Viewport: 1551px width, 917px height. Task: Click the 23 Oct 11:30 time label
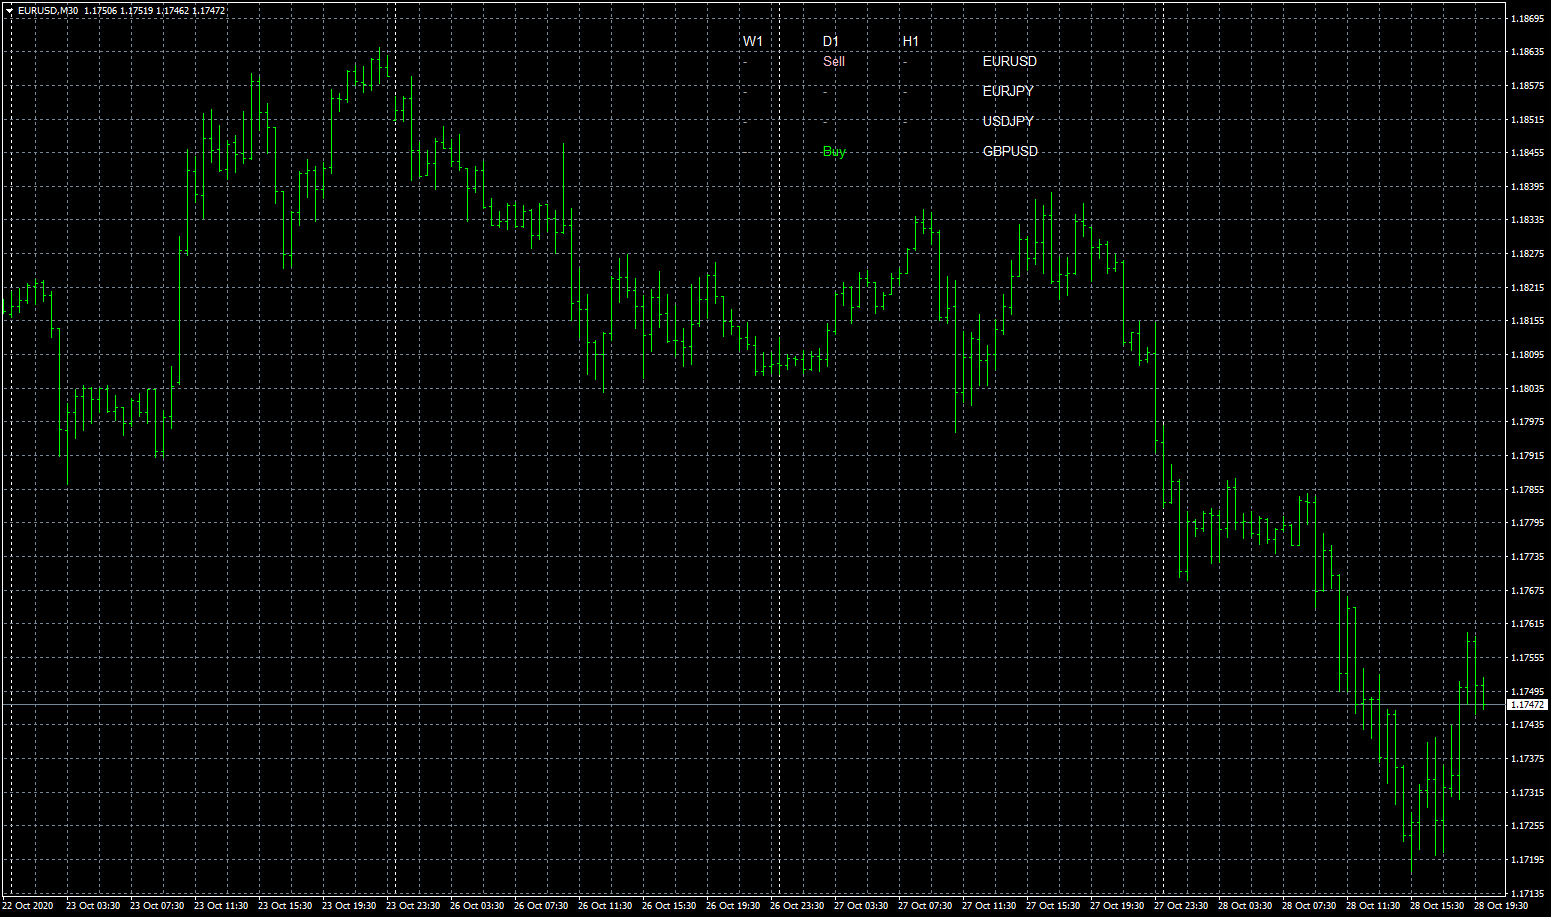(x=221, y=906)
